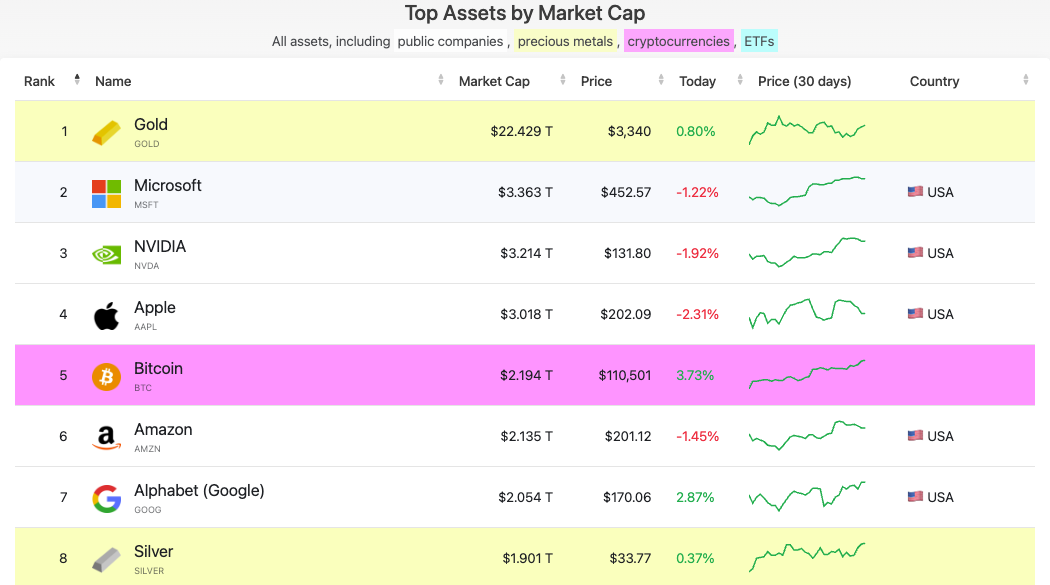Sort by the Country column arrows
1050x585 pixels.
click(1025, 80)
